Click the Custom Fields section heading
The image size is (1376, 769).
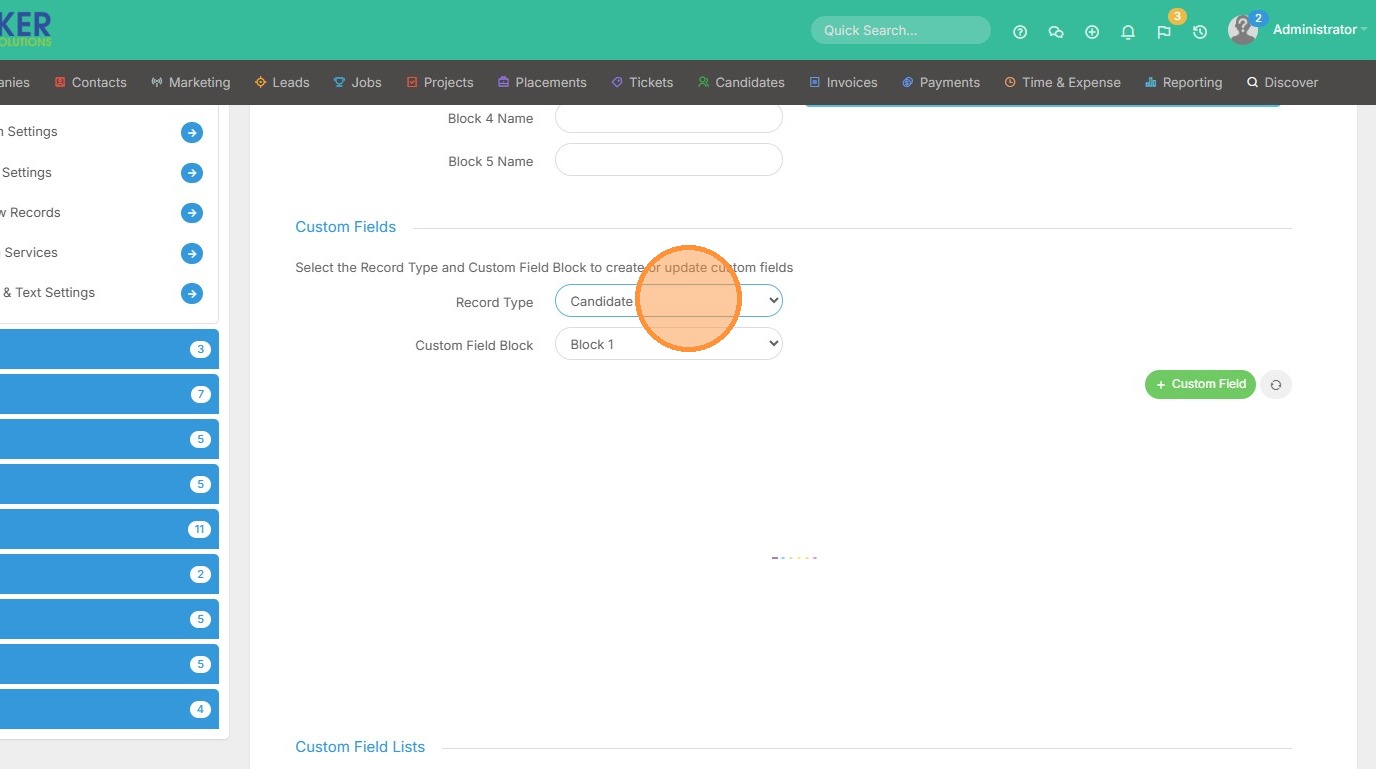click(x=345, y=227)
